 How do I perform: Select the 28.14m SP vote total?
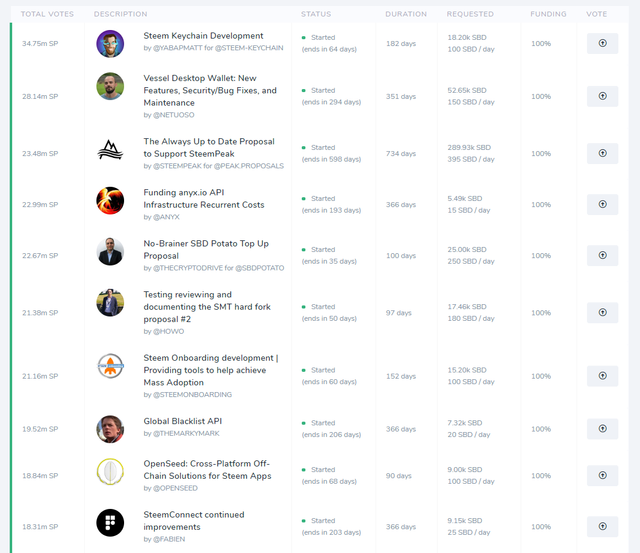[x=40, y=97]
